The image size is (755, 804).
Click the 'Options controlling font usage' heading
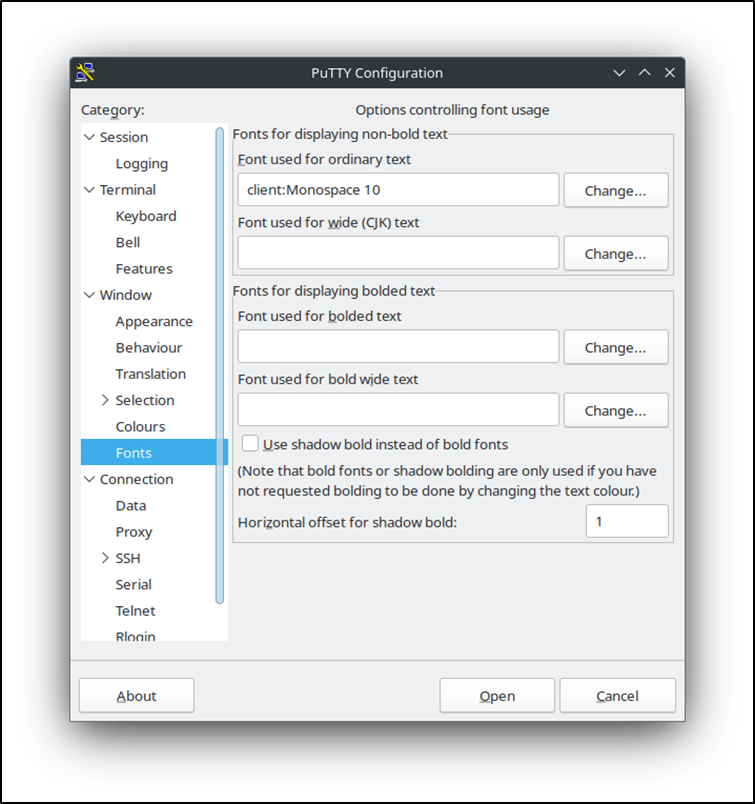(452, 110)
